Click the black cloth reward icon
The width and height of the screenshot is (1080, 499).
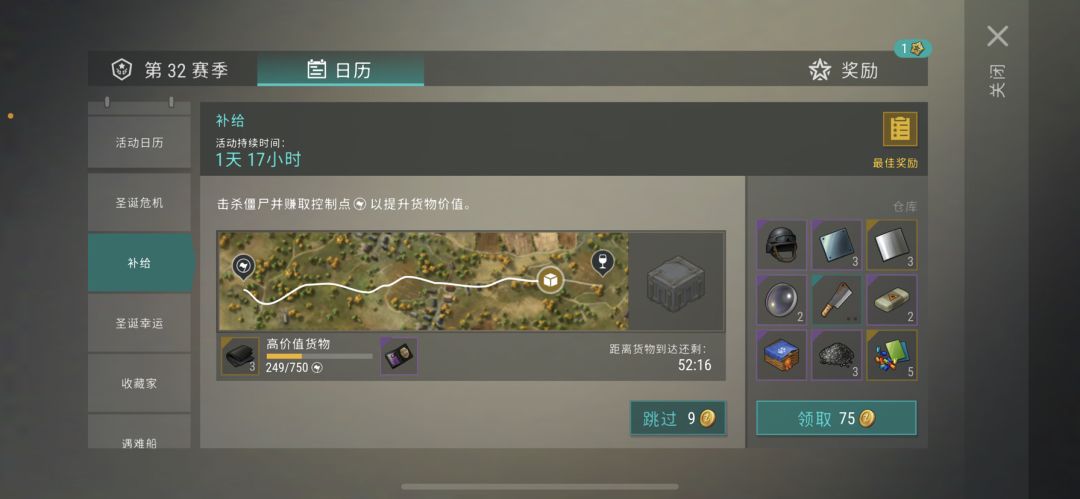[x=240, y=356]
